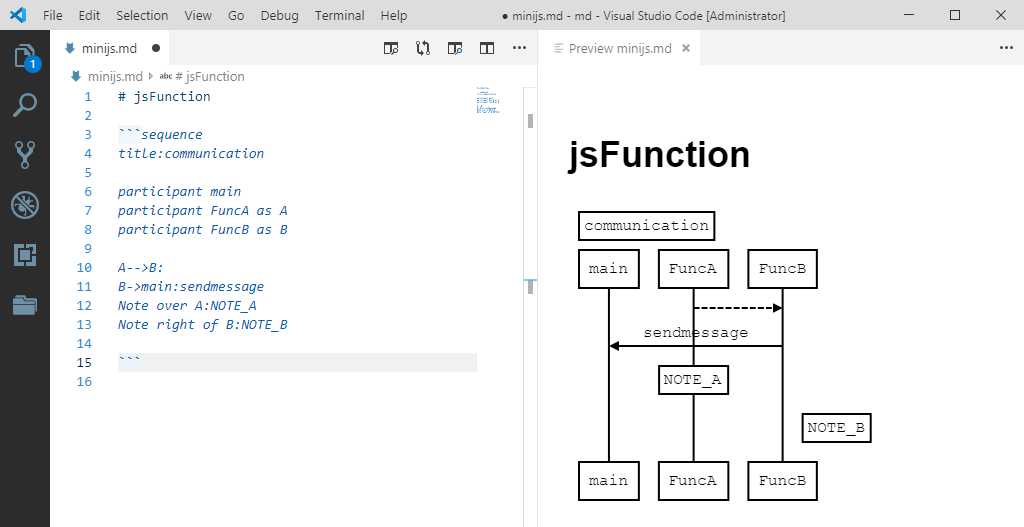1024x527 pixels.
Task: Click the 'participant FuncB as B' line
Action: [203, 230]
